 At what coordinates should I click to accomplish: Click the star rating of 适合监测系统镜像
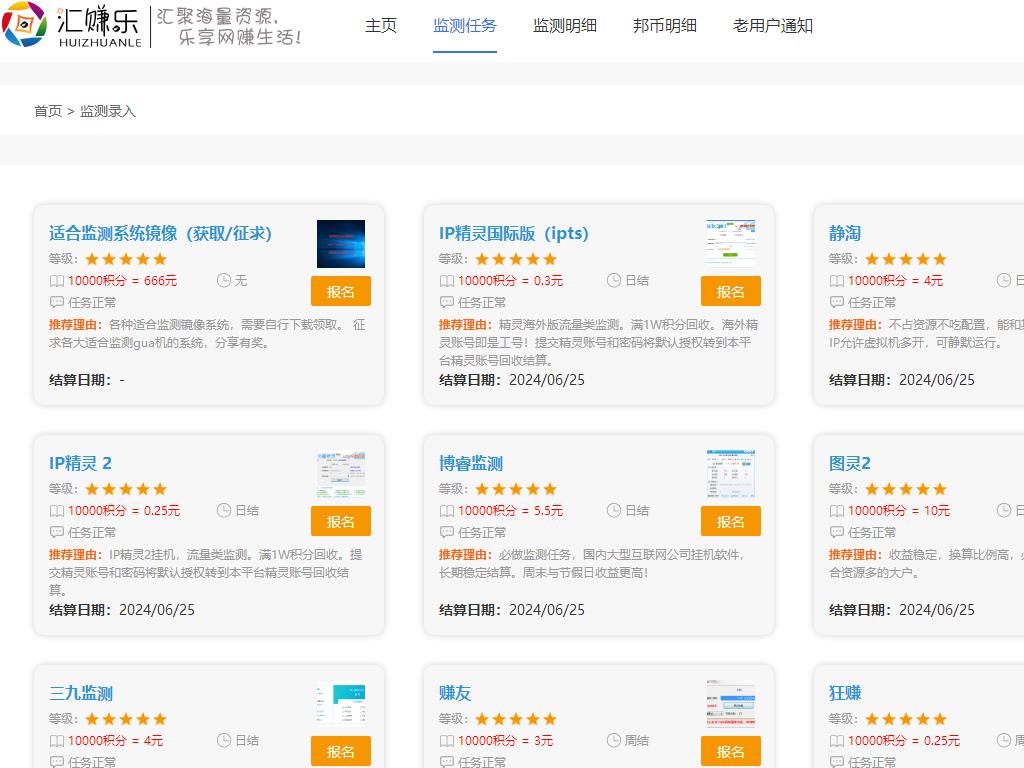[126, 259]
